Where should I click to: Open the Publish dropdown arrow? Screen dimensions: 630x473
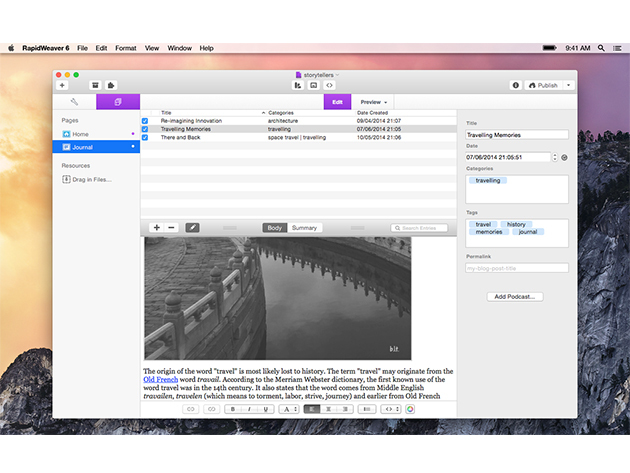click(569, 85)
